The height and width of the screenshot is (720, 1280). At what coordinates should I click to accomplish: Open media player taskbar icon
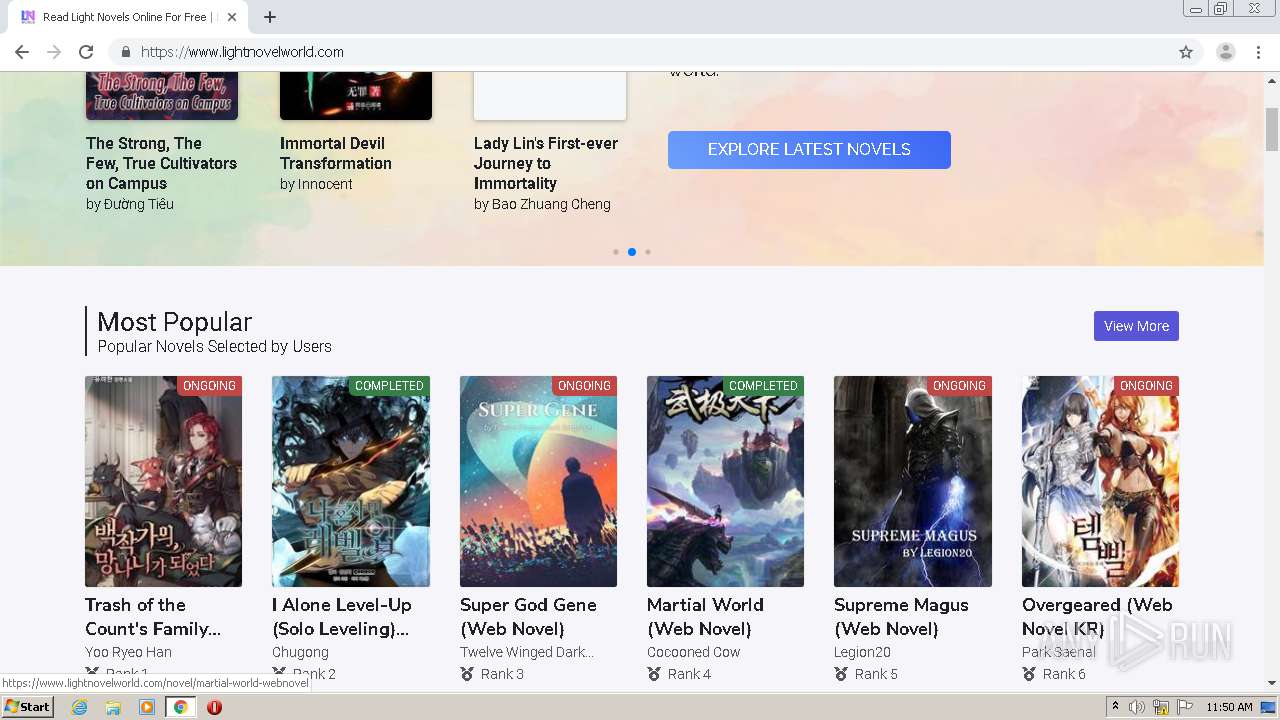coord(147,707)
